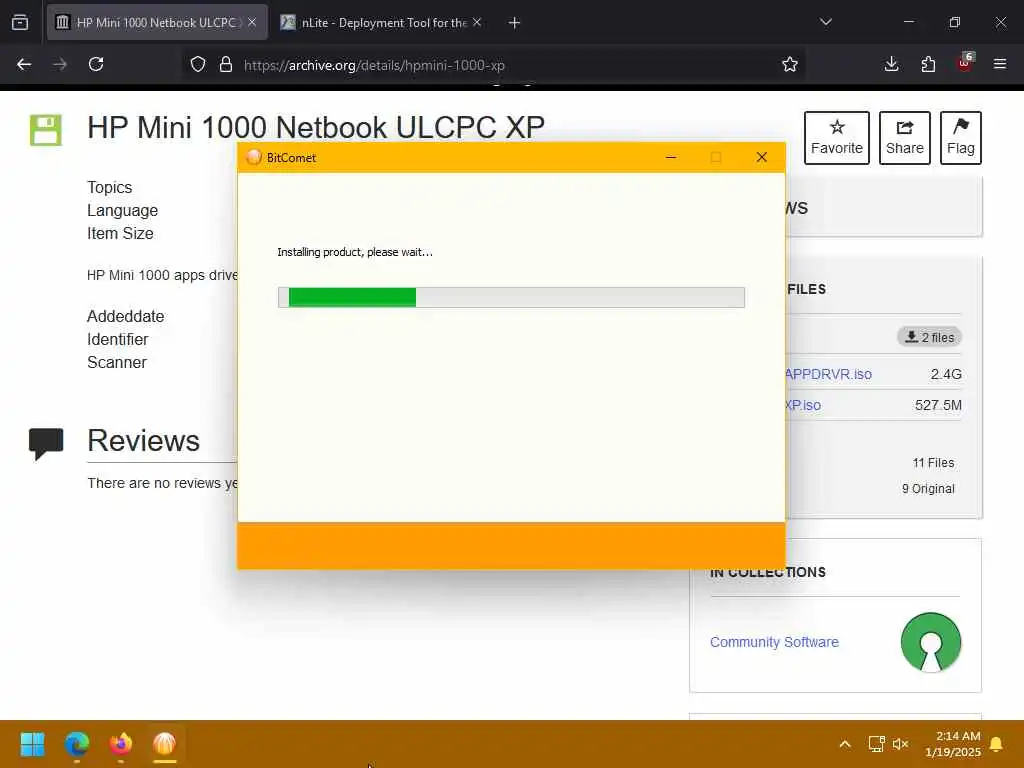This screenshot has width=1024, height=768.
Task: Open the notification bell icon
Action: pyautogui.click(x=997, y=744)
